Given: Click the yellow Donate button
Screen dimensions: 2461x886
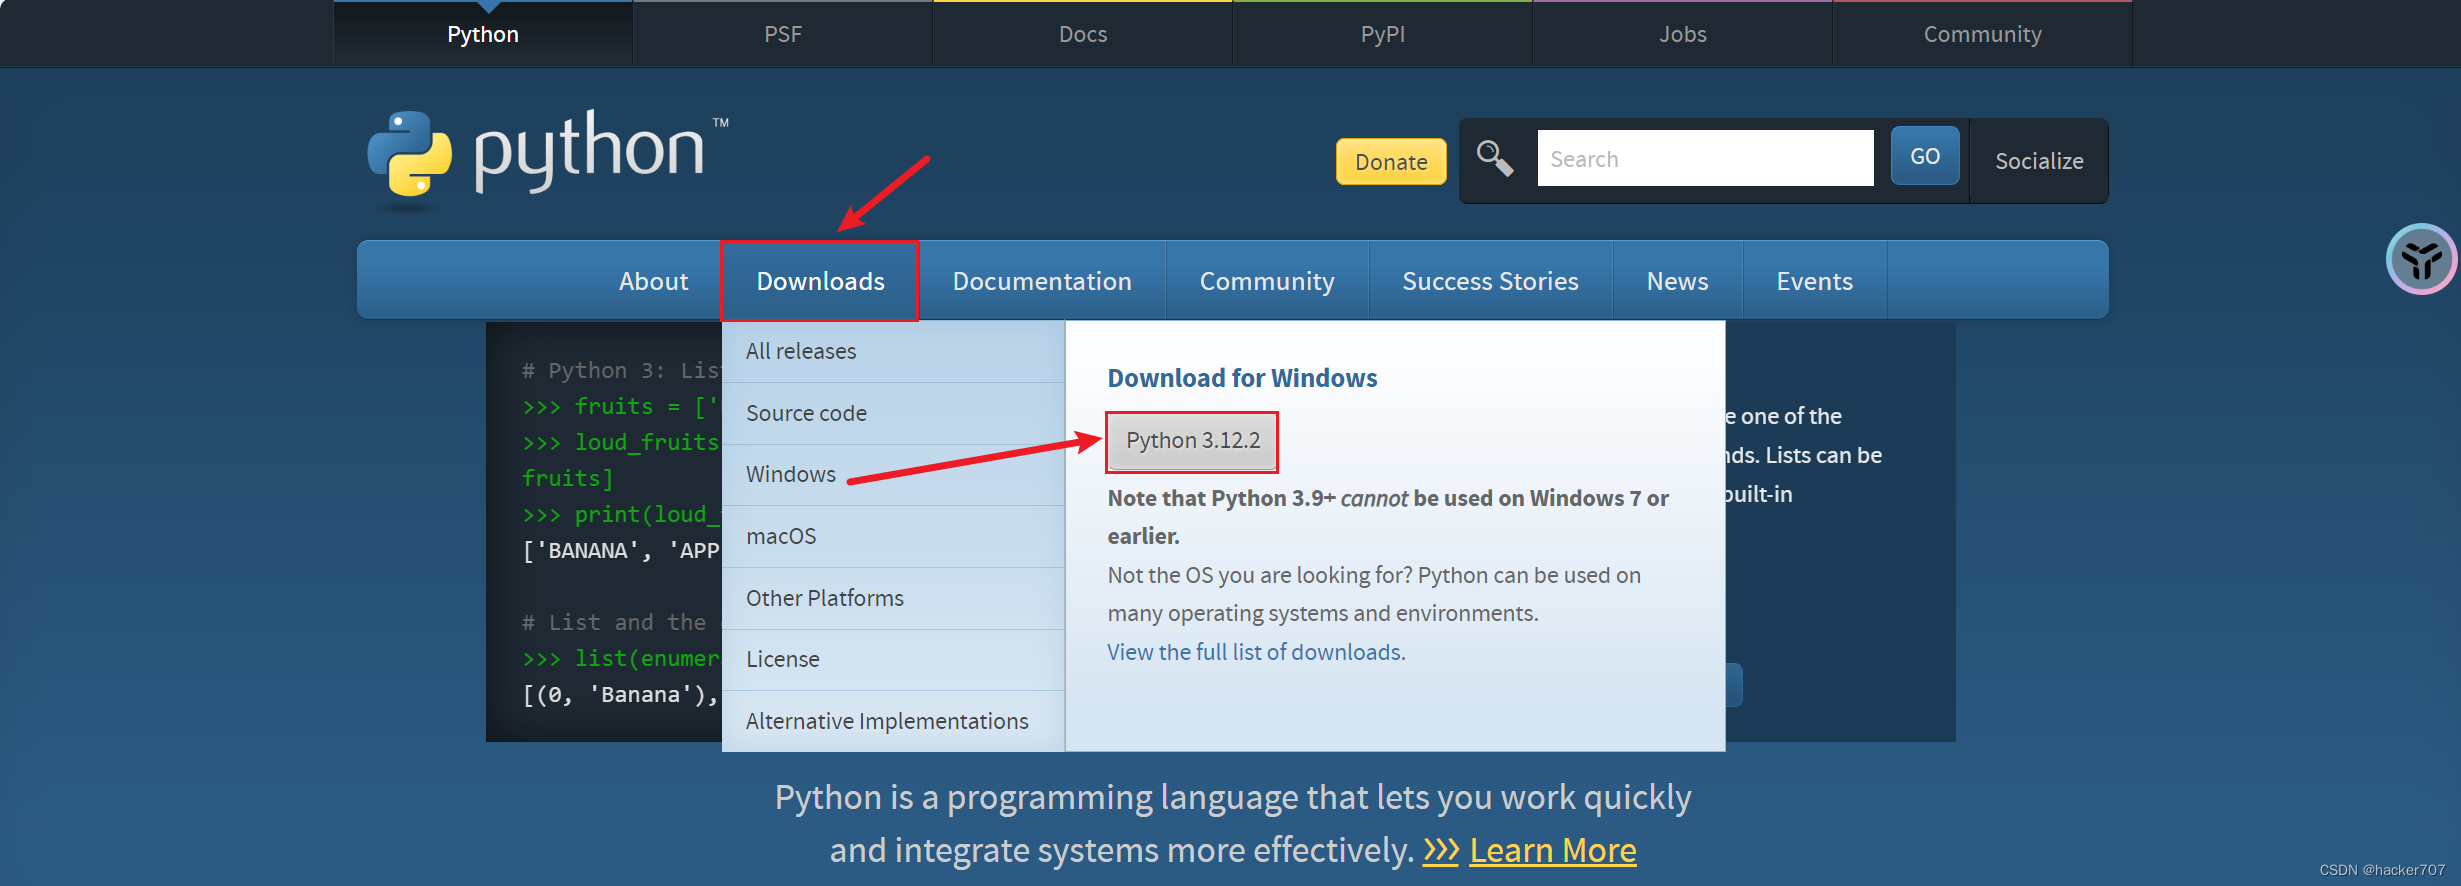Looking at the screenshot, I should click(x=1391, y=161).
